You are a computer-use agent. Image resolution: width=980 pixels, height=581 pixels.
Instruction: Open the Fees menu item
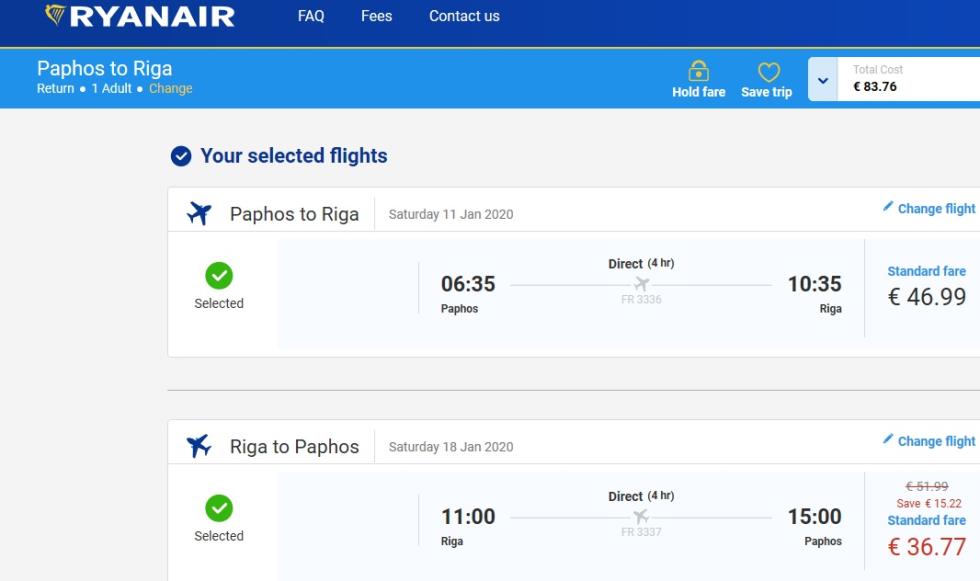[376, 16]
